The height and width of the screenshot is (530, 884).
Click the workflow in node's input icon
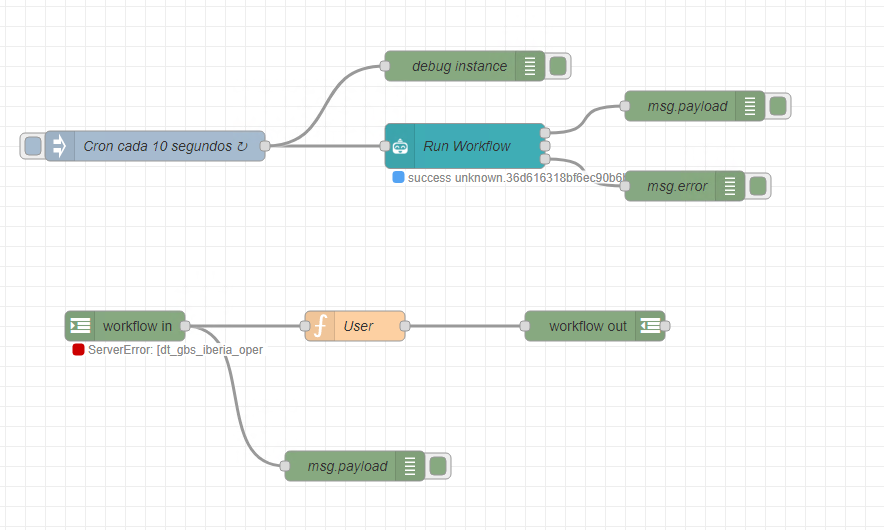80,326
